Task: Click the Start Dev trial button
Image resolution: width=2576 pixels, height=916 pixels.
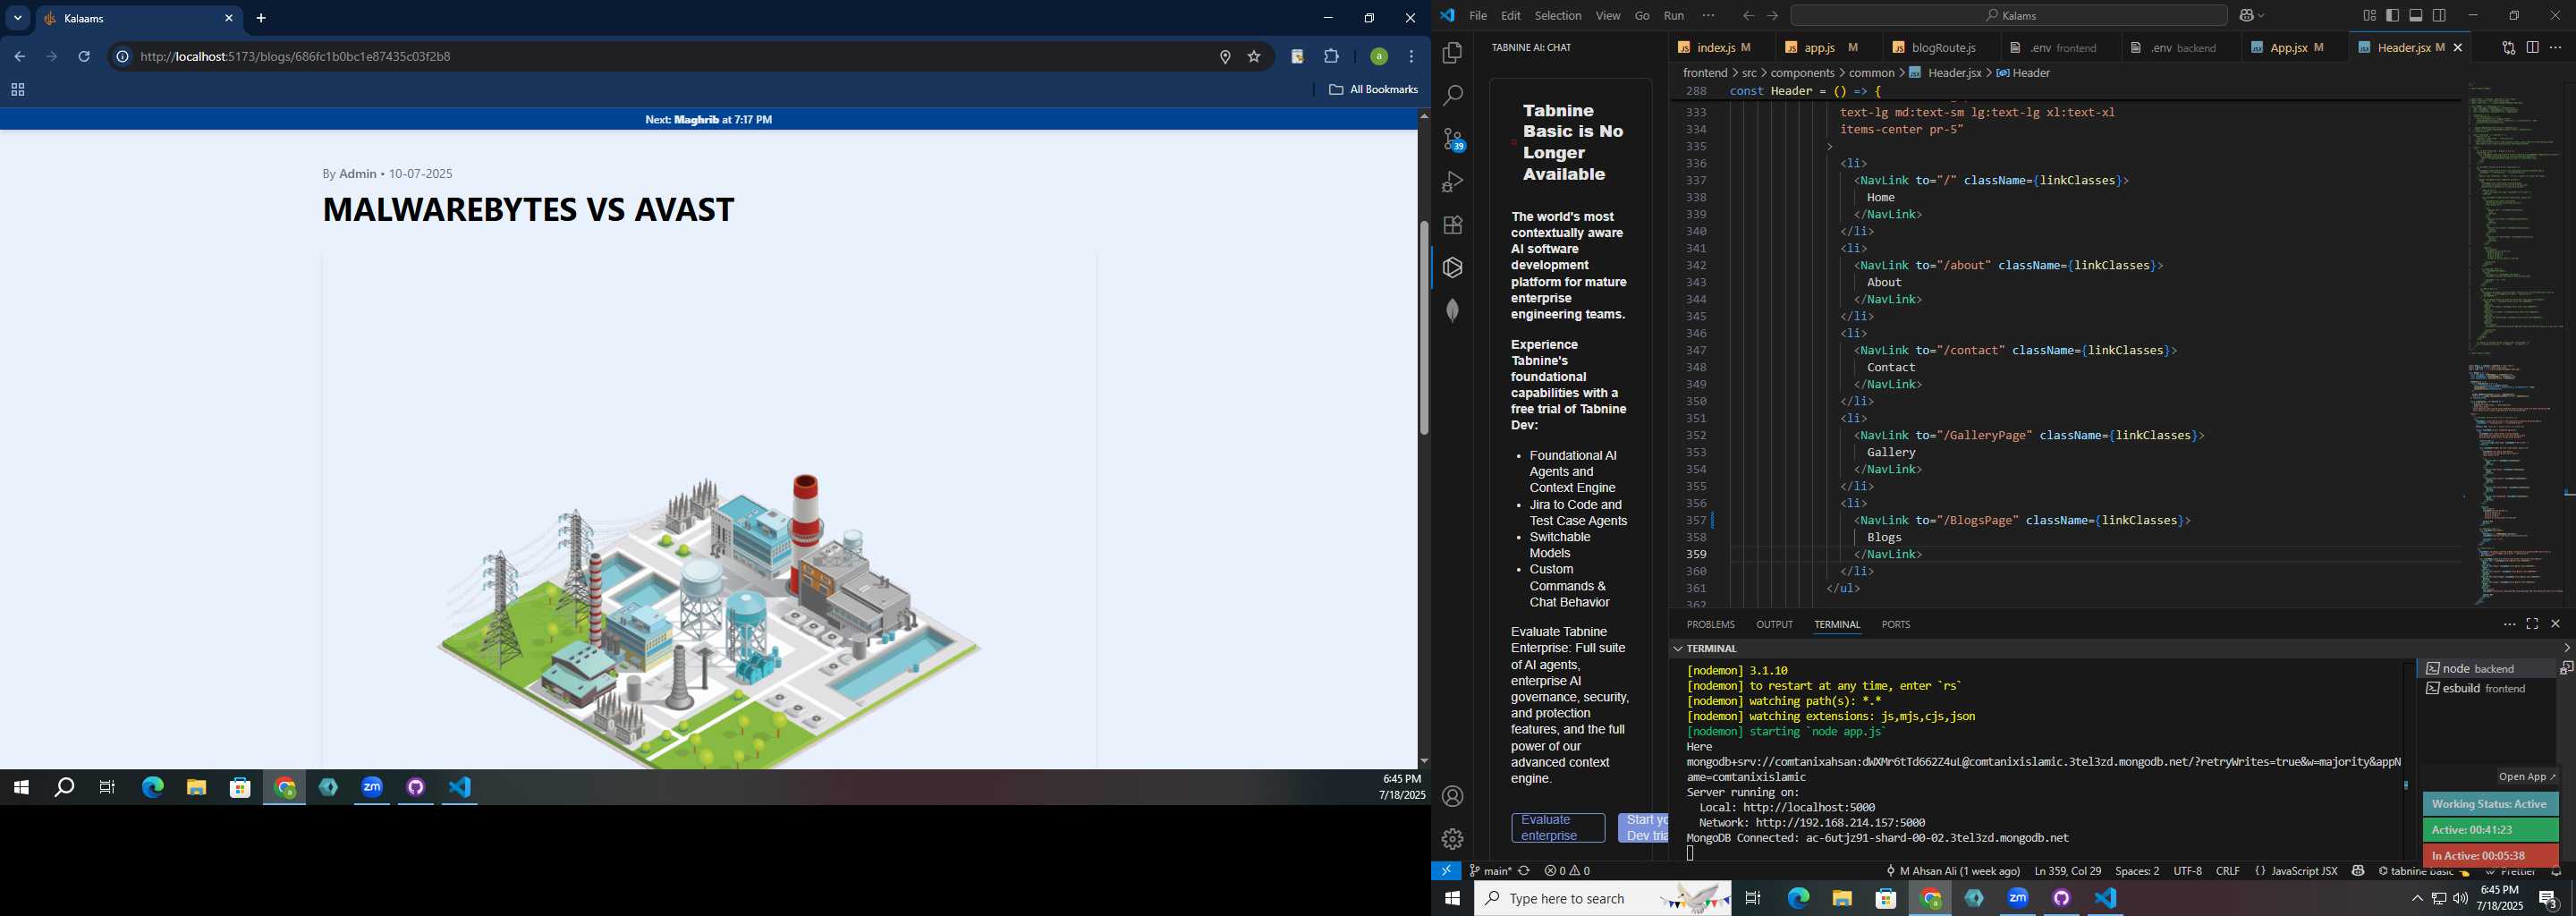Action: pyautogui.click(x=1643, y=828)
